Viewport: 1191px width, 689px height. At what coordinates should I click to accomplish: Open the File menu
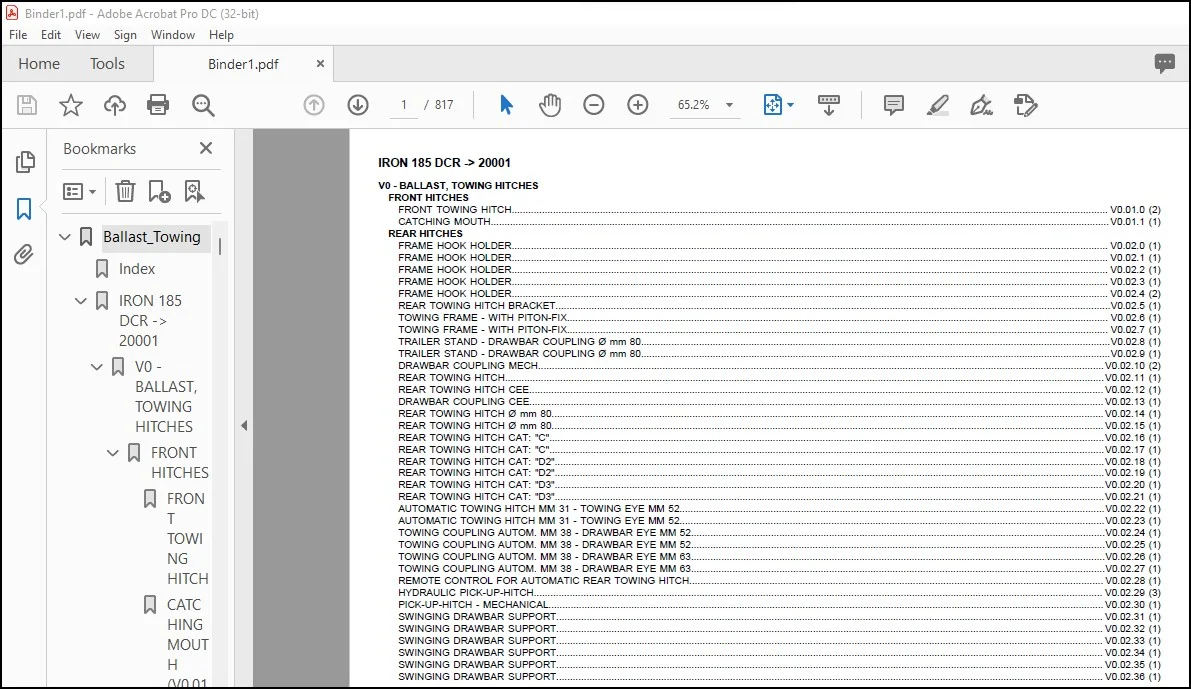18,35
